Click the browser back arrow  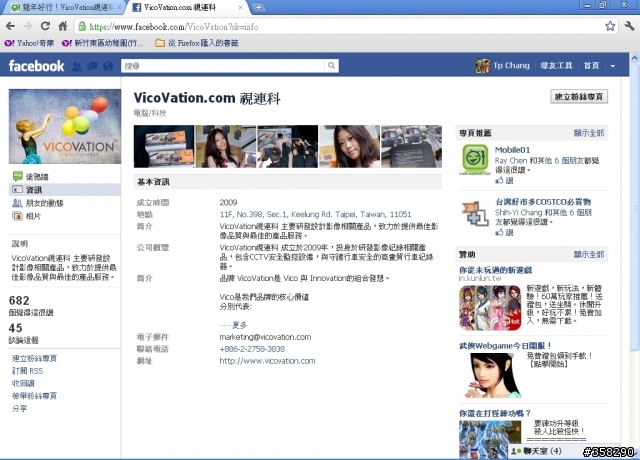(11, 27)
